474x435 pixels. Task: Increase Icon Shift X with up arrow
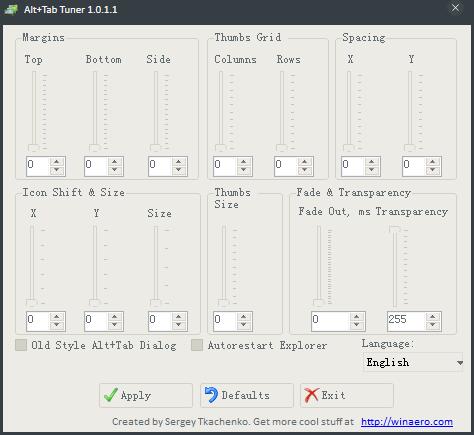[57, 317]
